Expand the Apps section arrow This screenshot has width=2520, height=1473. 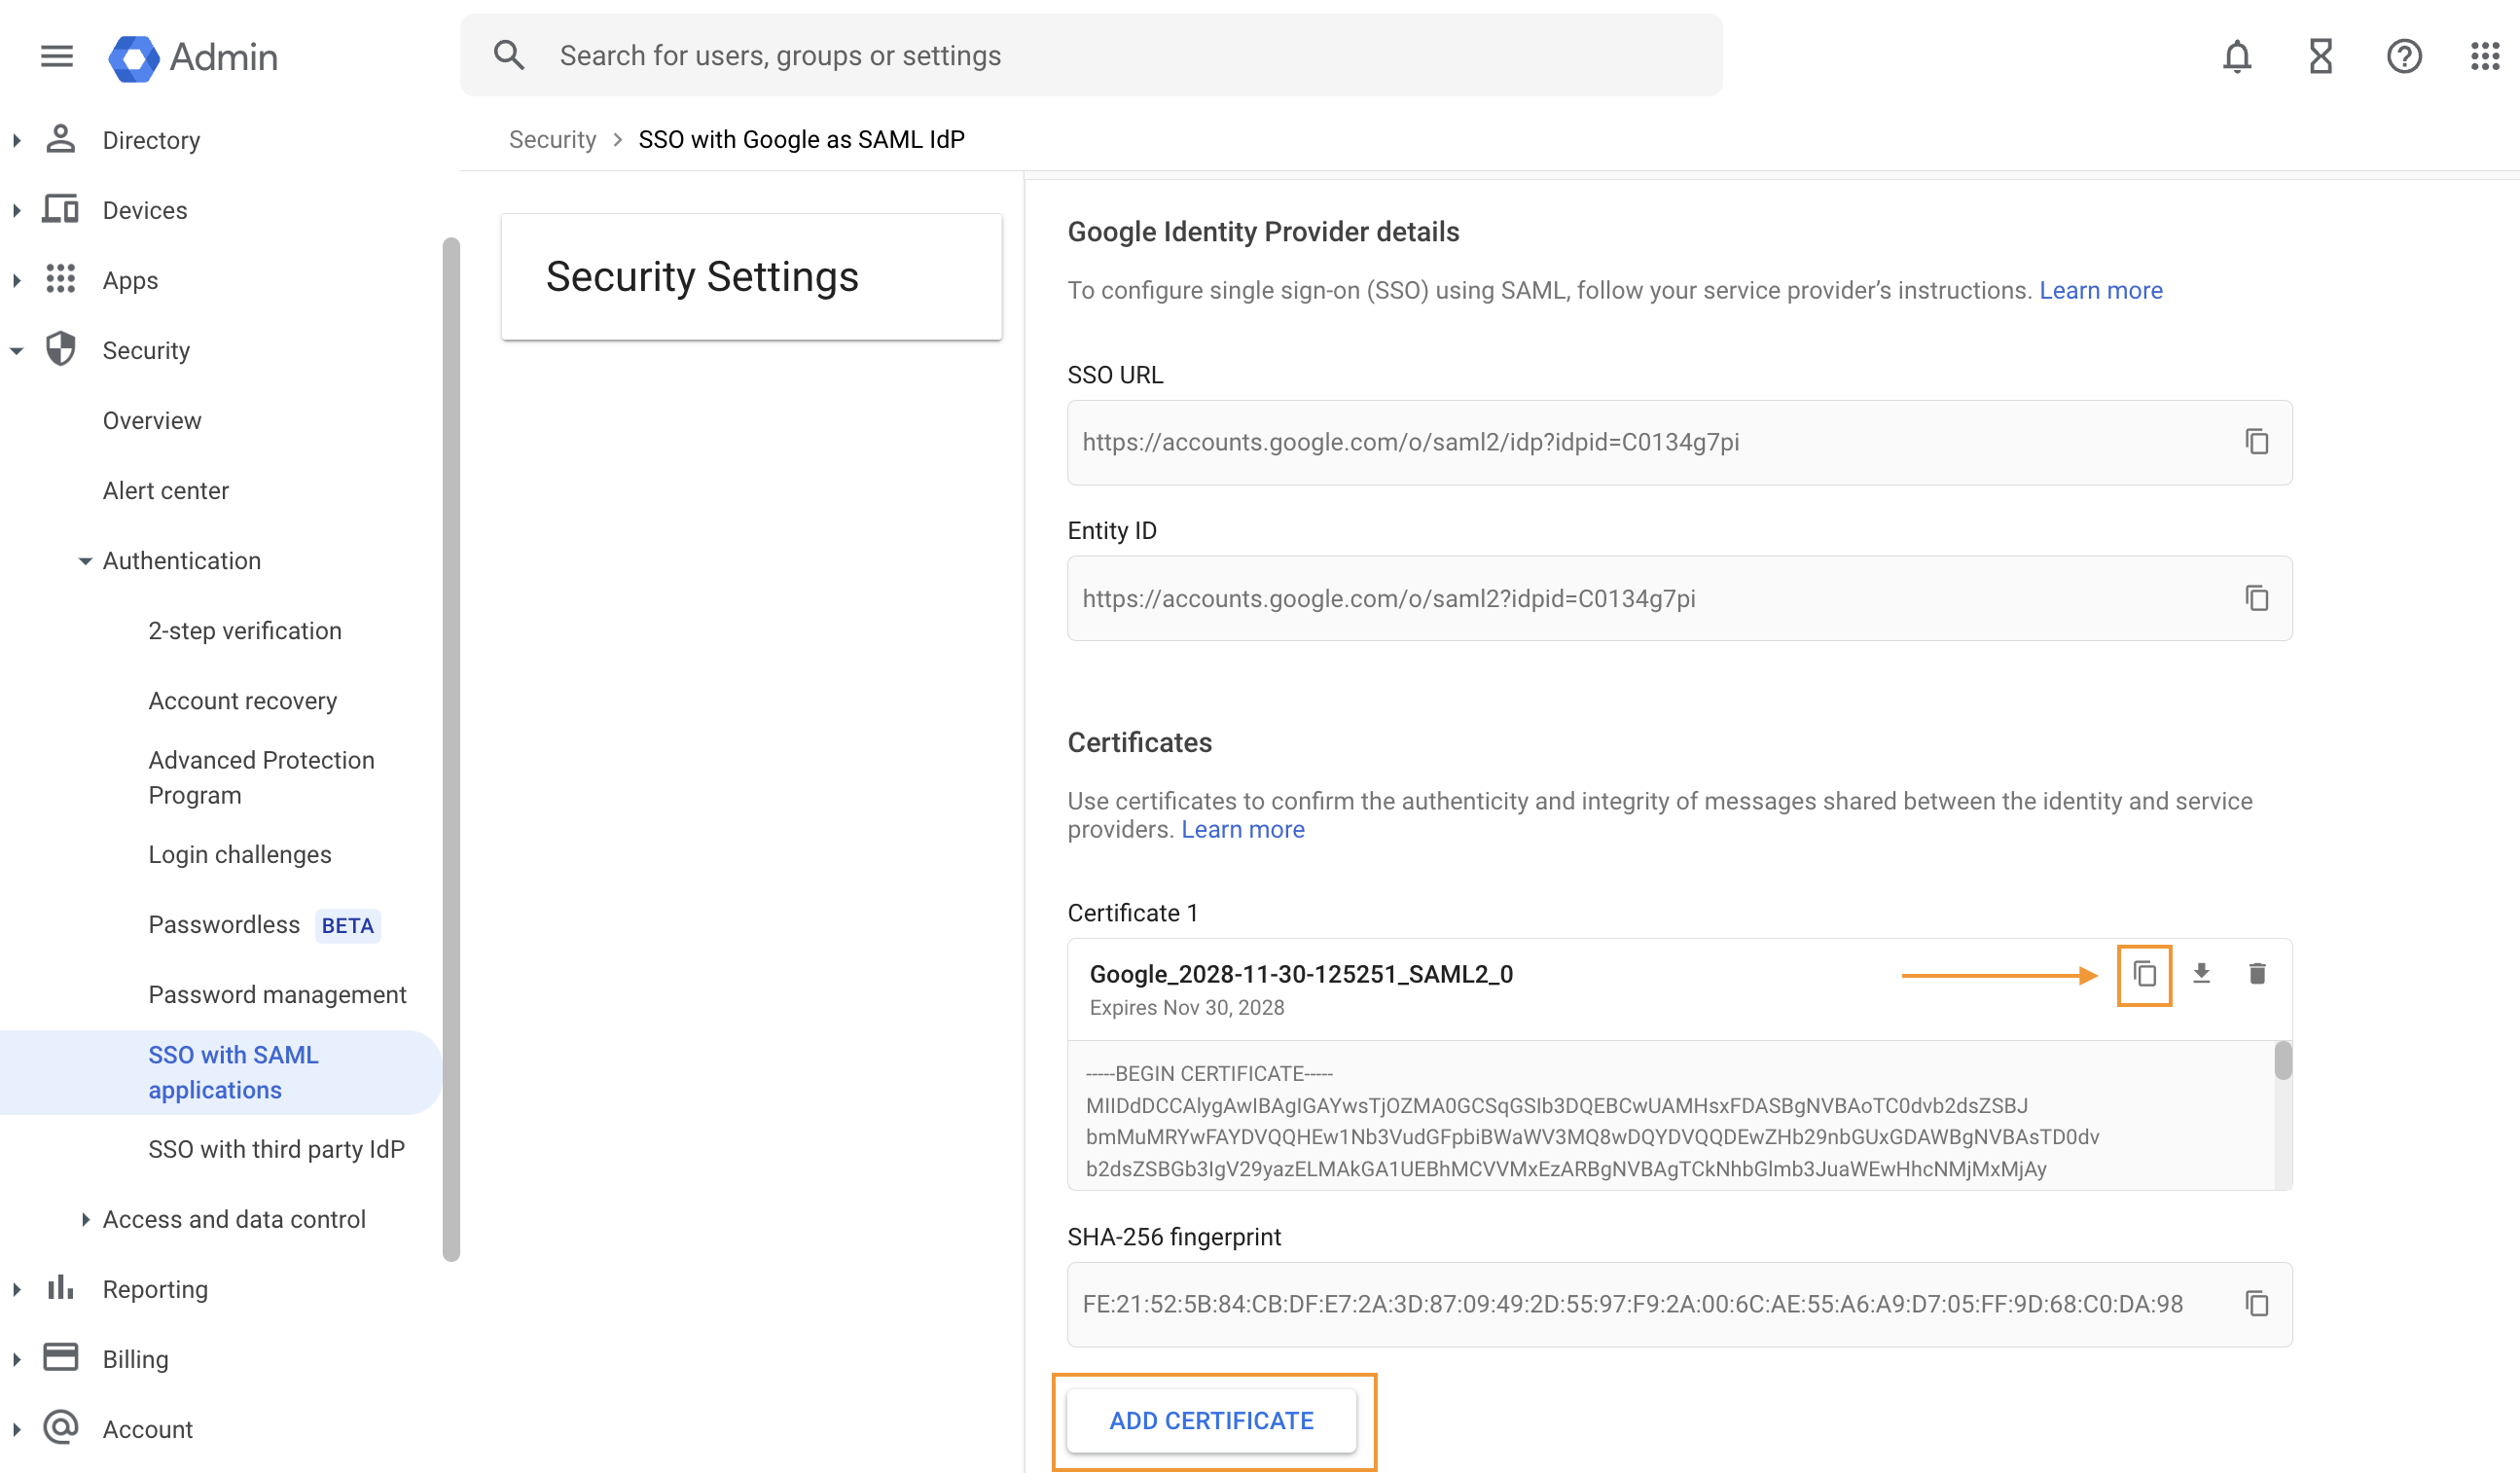[16, 281]
